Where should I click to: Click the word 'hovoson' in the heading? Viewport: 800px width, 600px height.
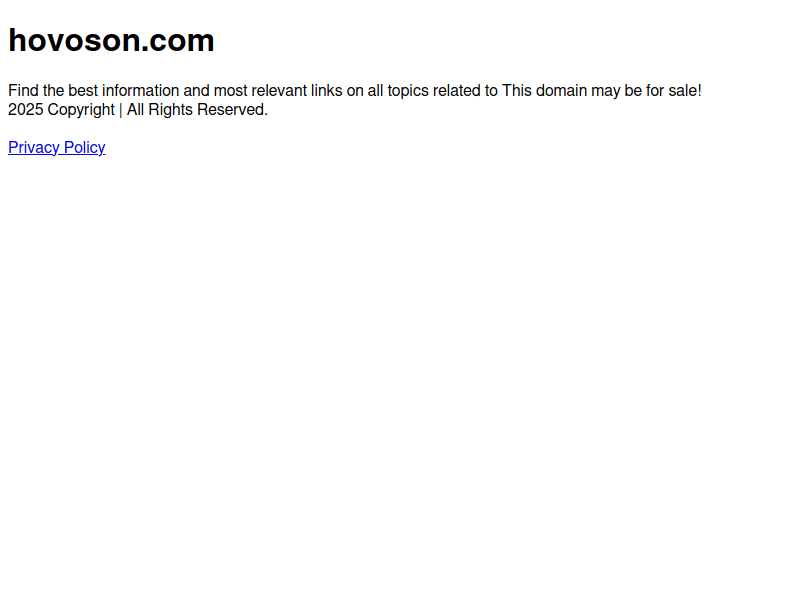(74, 40)
